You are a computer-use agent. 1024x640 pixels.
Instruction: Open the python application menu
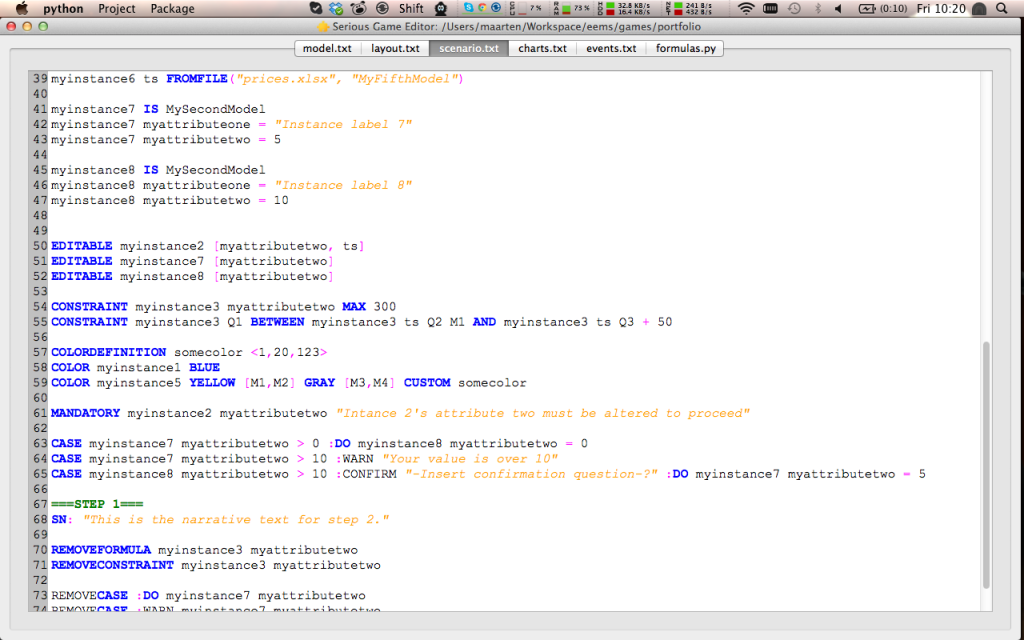click(x=63, y=8)
